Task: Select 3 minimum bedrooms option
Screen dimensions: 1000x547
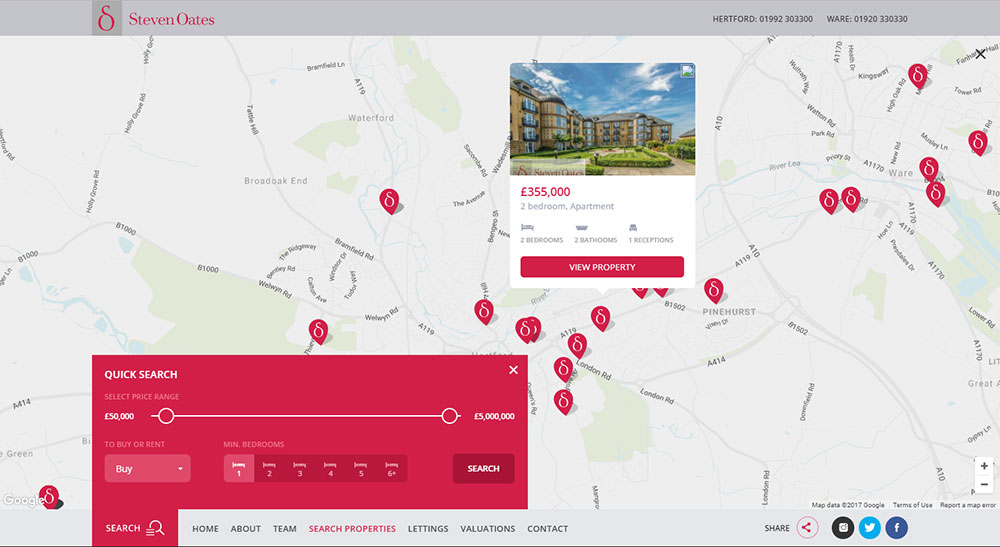Action: coord(299,468)
